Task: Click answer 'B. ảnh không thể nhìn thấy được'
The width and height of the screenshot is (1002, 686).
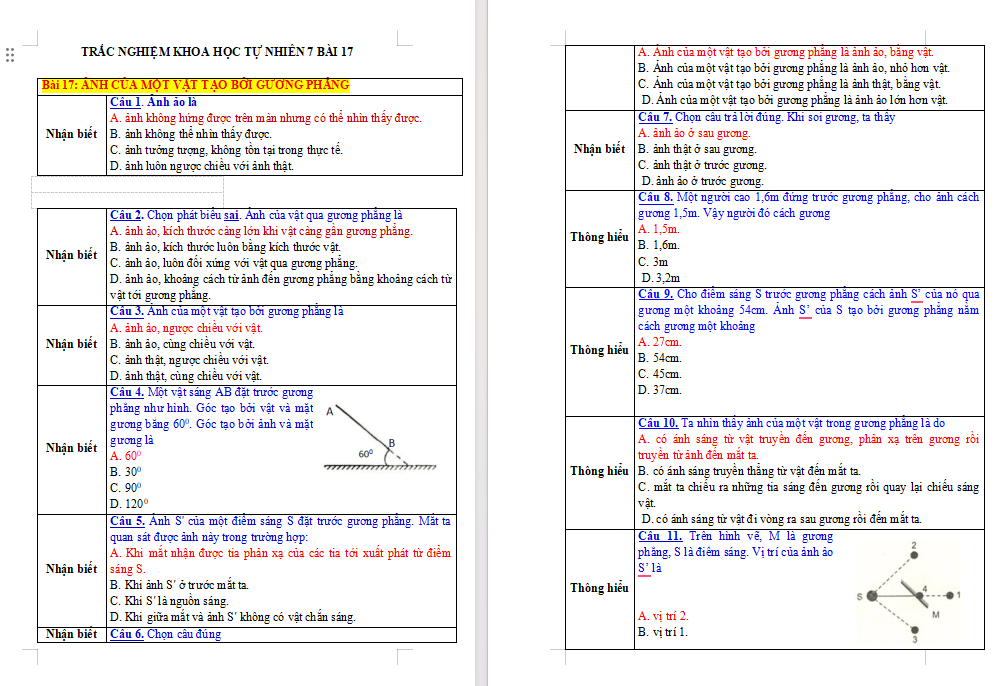Action: 191,134
